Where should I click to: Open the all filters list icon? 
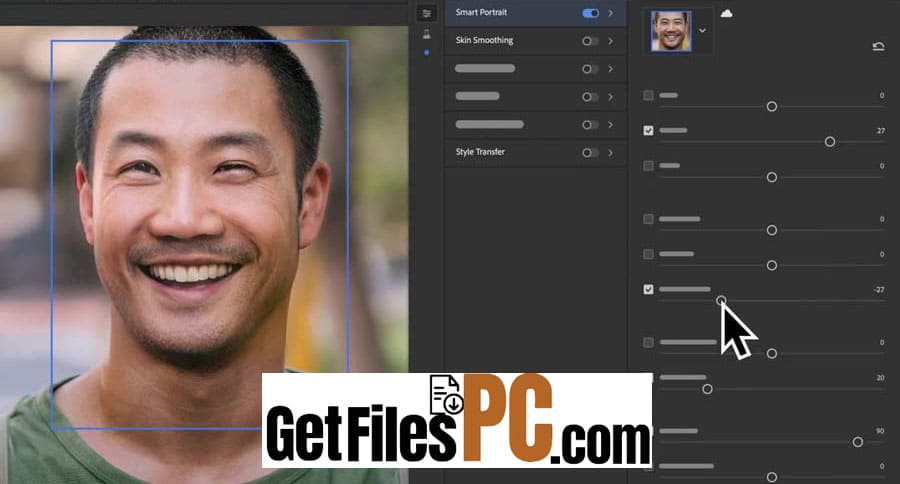[x=426, y=13]
